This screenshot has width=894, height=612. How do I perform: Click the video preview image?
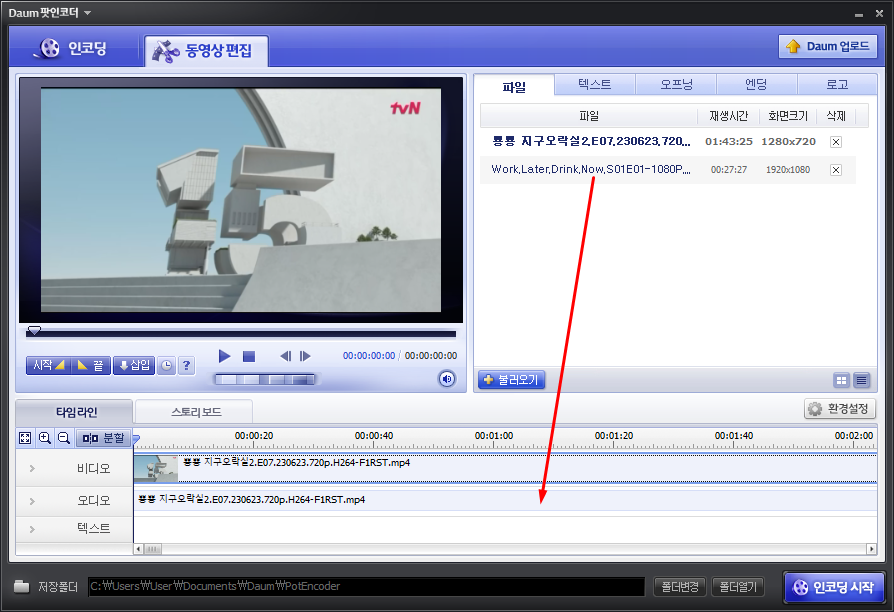(x=241, y=200)
